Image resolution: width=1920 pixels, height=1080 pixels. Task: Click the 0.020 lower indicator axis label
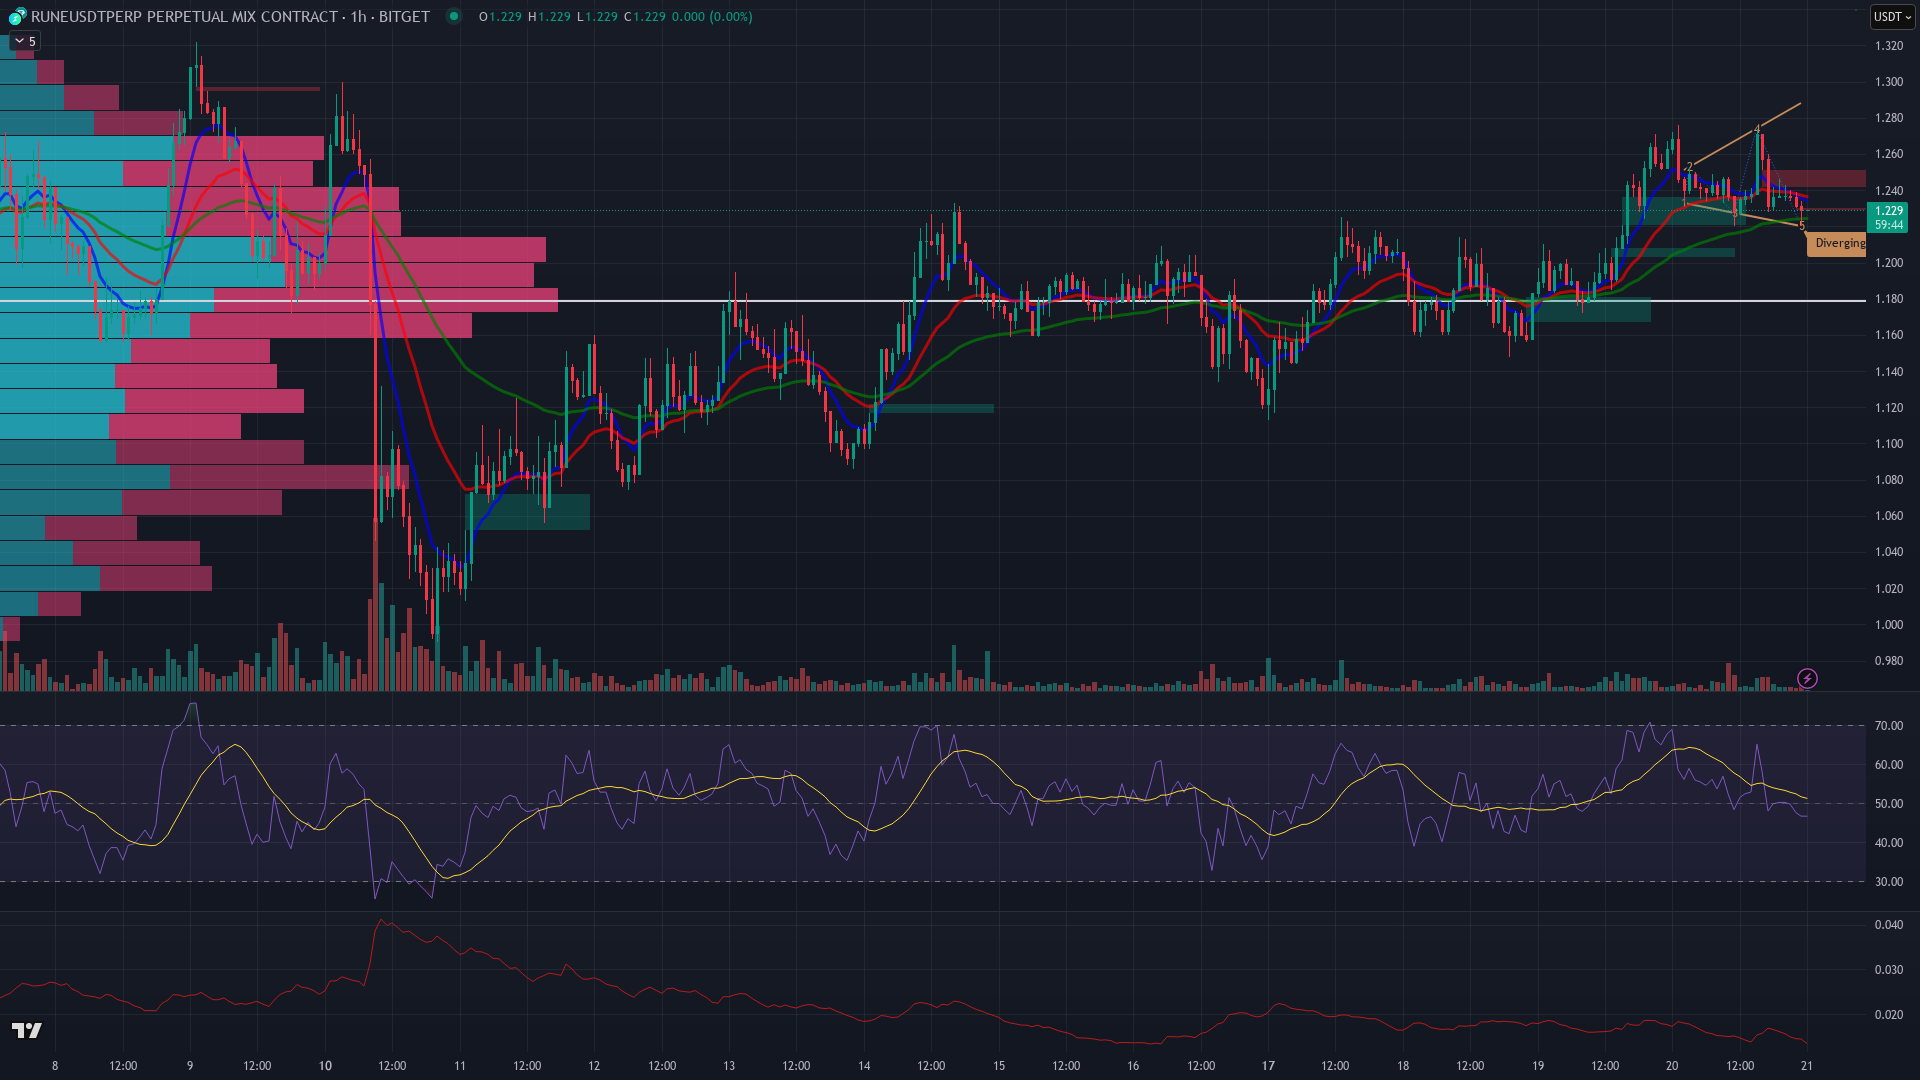pos(1889,1015)
